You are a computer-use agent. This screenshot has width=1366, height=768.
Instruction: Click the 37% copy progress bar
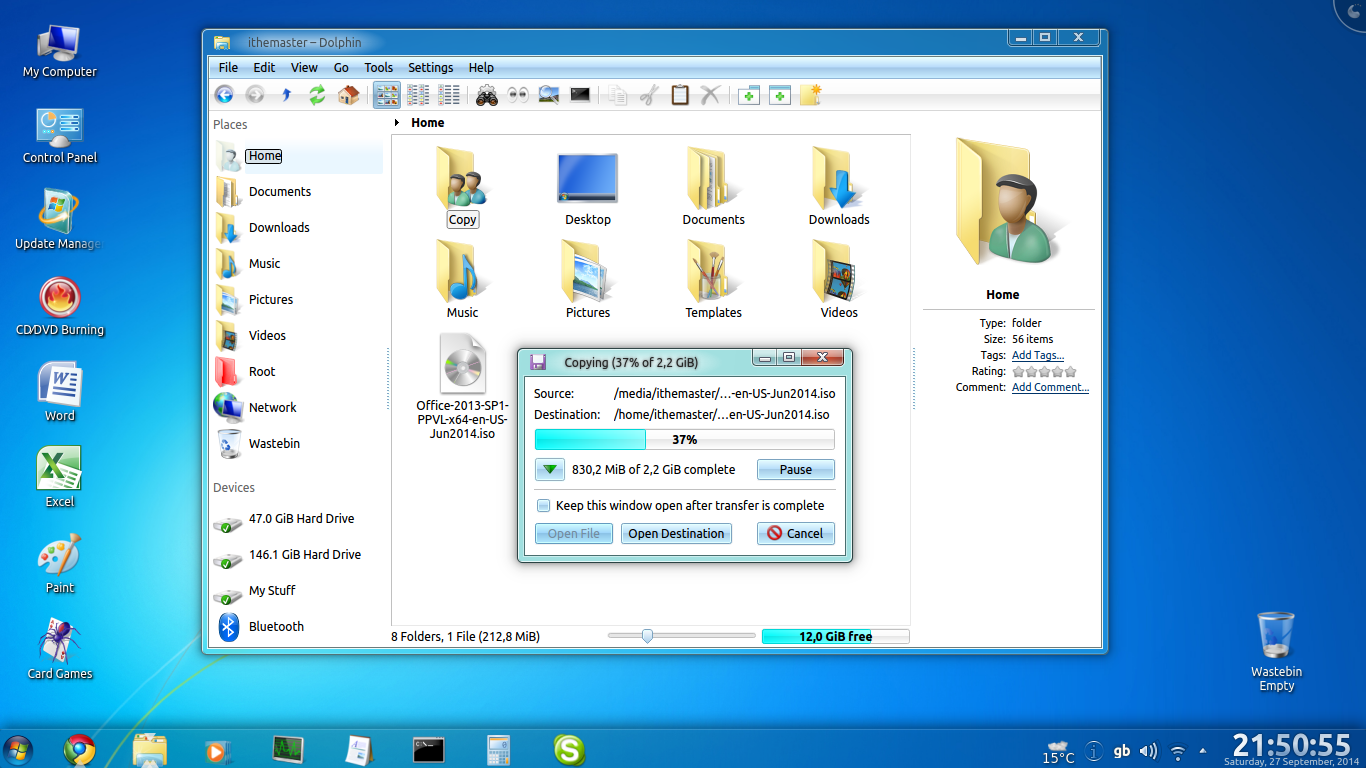pyautogui.click(x=684, y=440)
